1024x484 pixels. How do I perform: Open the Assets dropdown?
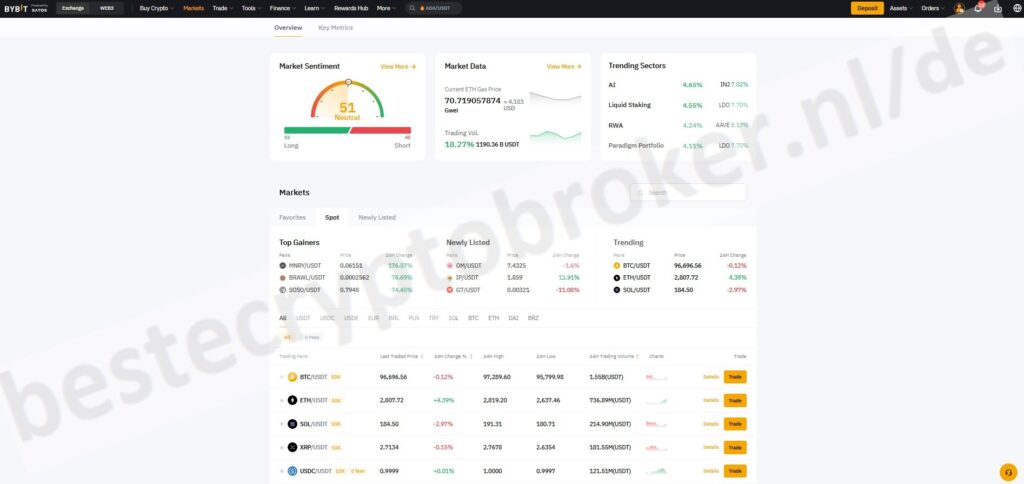[x=900, y=8]
